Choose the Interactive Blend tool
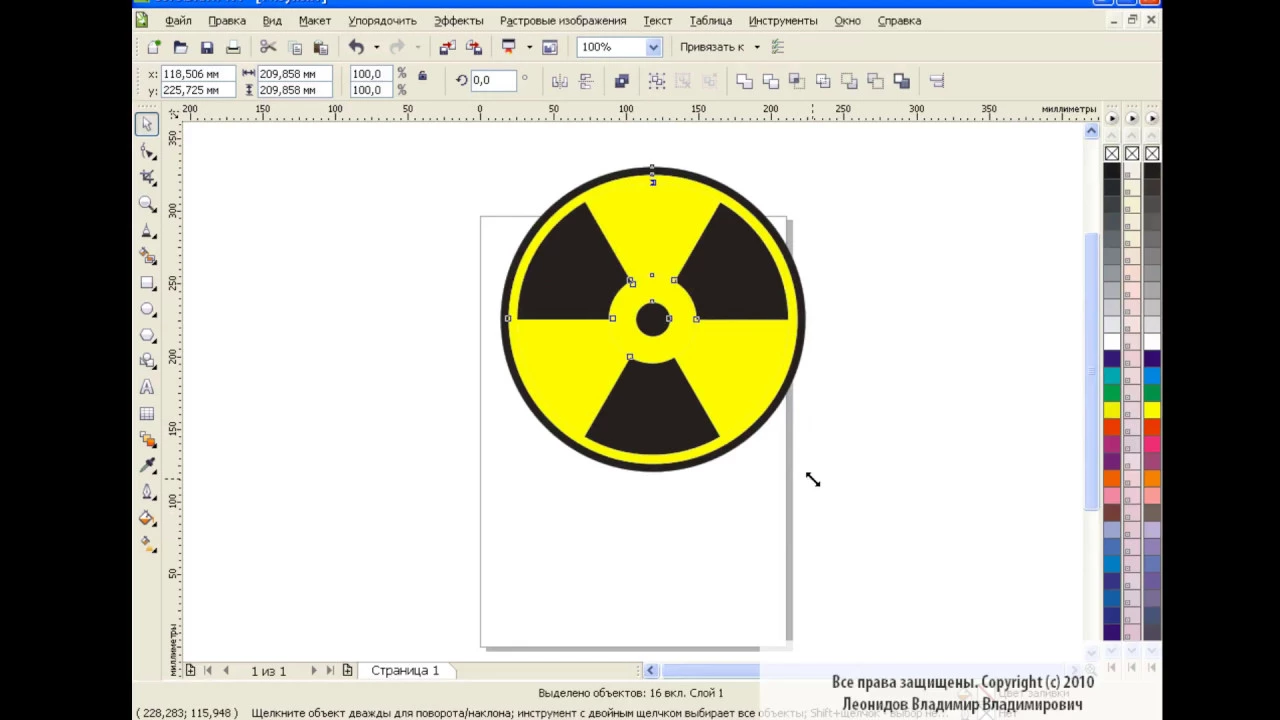 148,439
